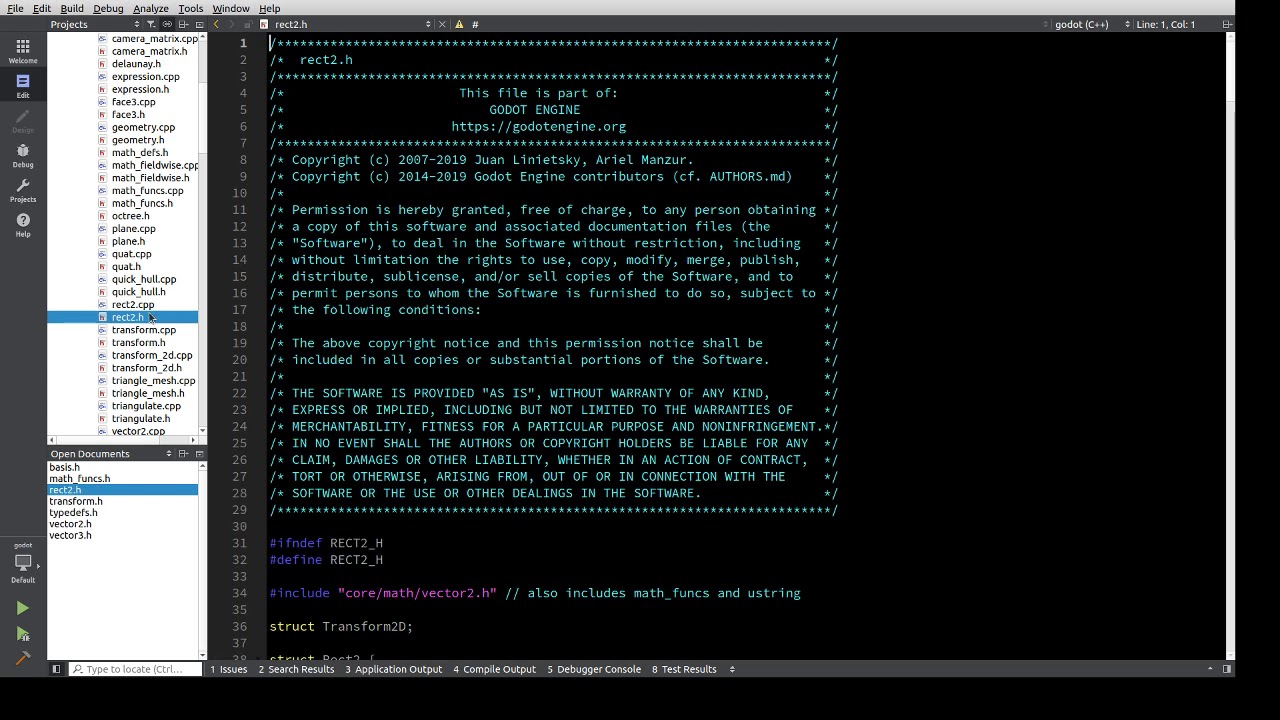Split the Open Documents panel
The height and width of the screenshot is (720, 1280).
pyautogui.click(x=183, y=454)
